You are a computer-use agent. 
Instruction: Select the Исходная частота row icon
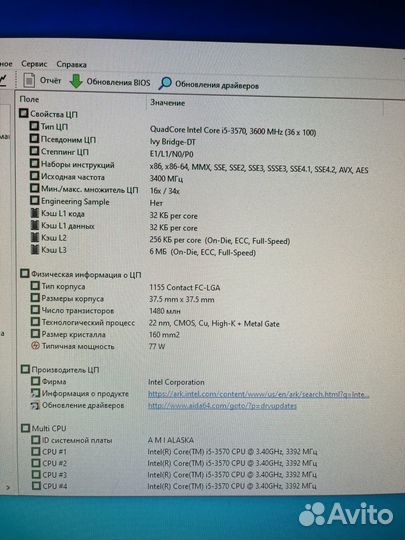(34, 176)
